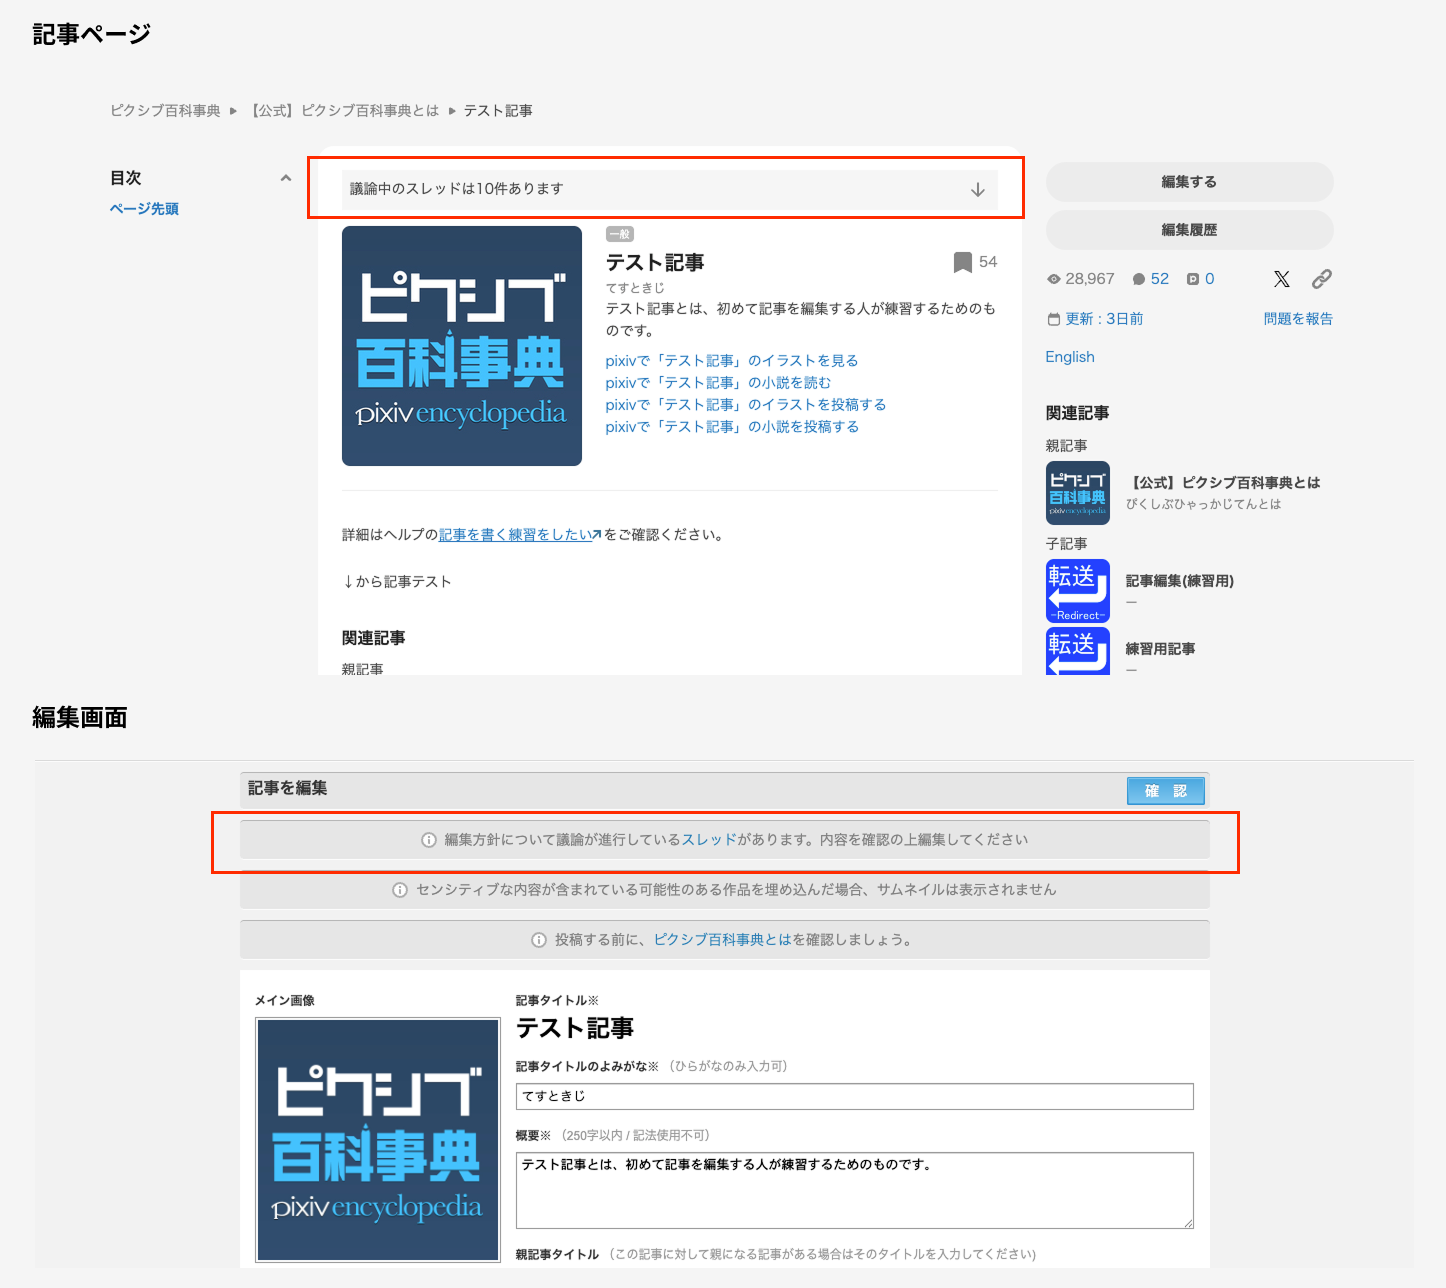
Task: Click info icon on 投稿する前に notice
Action: click(x=539, y=940)
